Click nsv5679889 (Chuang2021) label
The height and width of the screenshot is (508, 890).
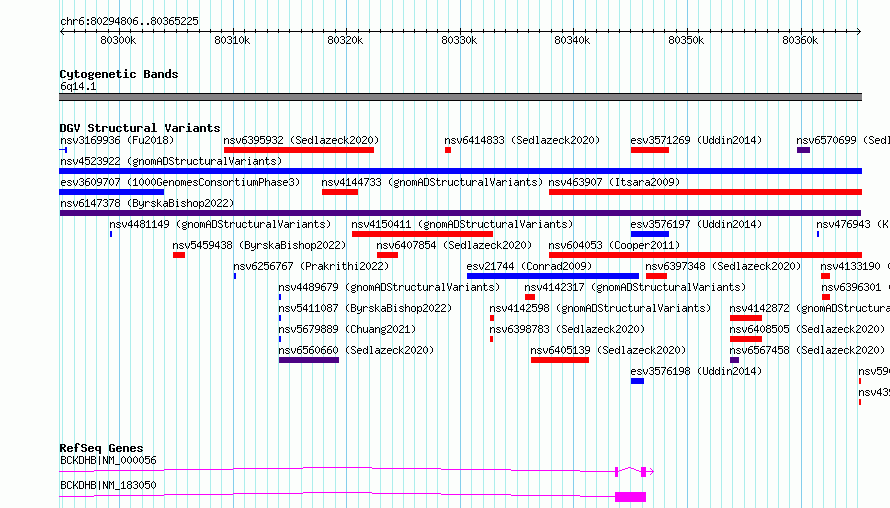(347, 329)
